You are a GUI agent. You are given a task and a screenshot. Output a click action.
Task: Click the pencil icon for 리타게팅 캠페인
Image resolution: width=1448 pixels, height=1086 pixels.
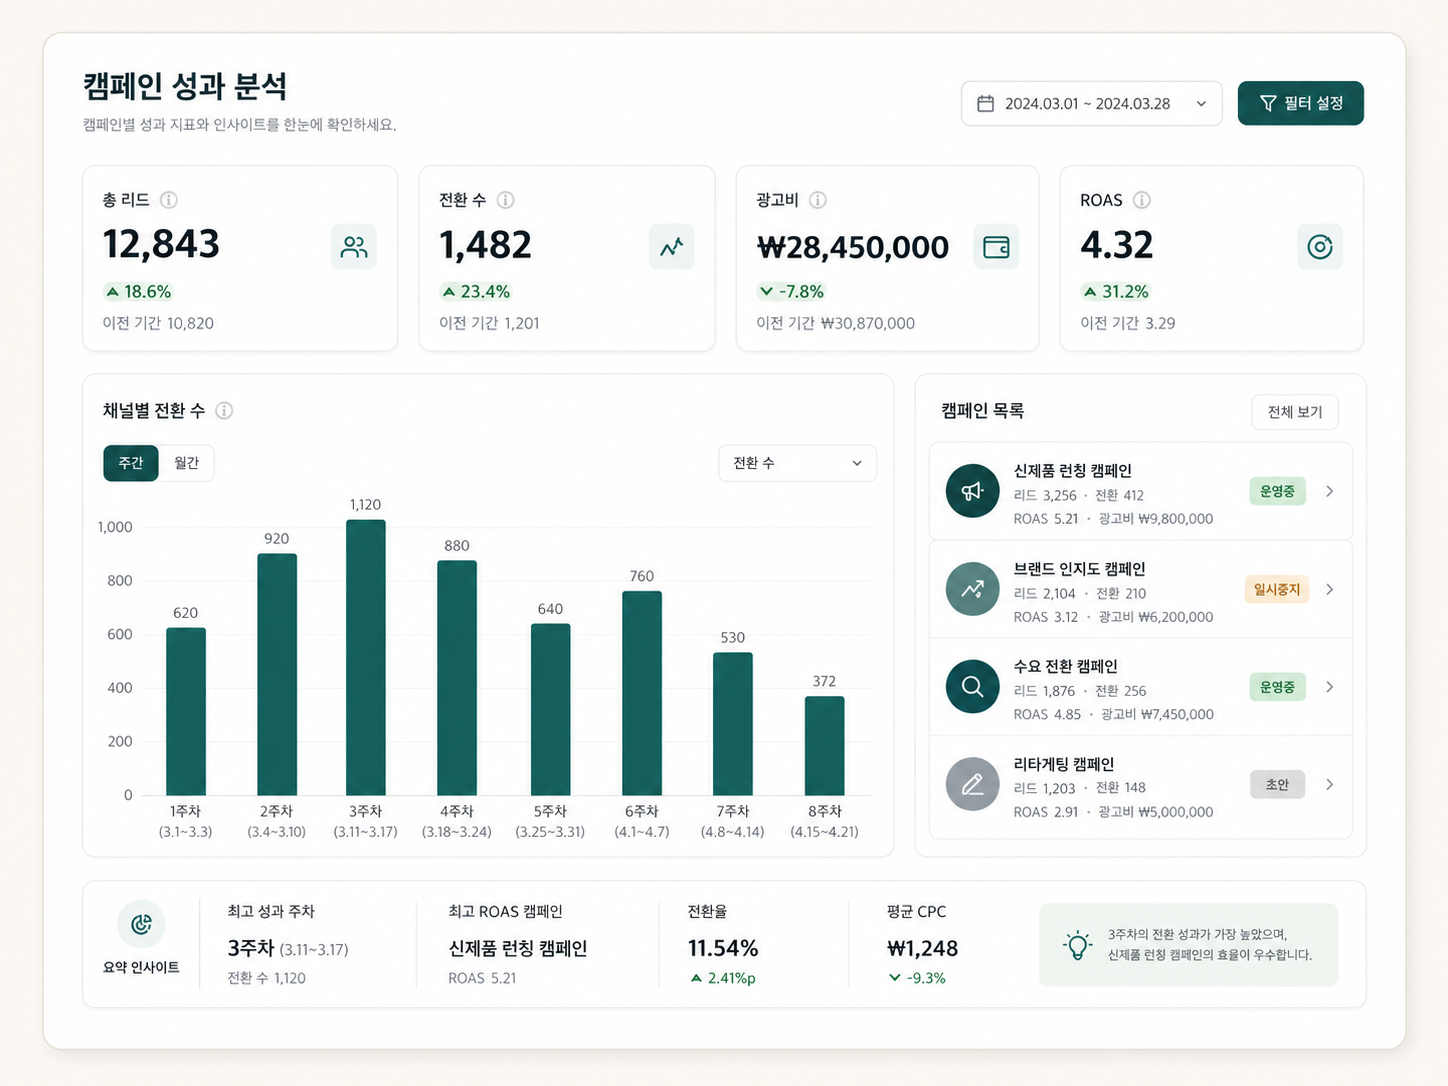click(x=972, y=784)
